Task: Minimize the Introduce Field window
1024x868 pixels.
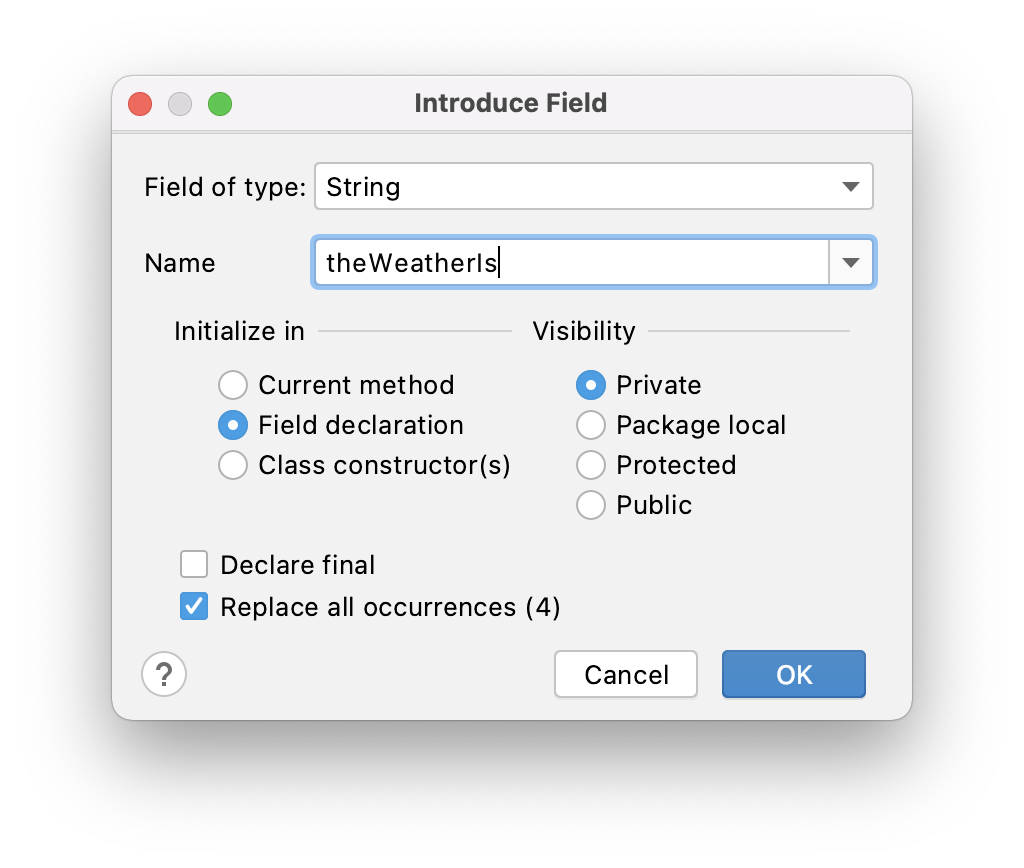Action: click(180, 104)
